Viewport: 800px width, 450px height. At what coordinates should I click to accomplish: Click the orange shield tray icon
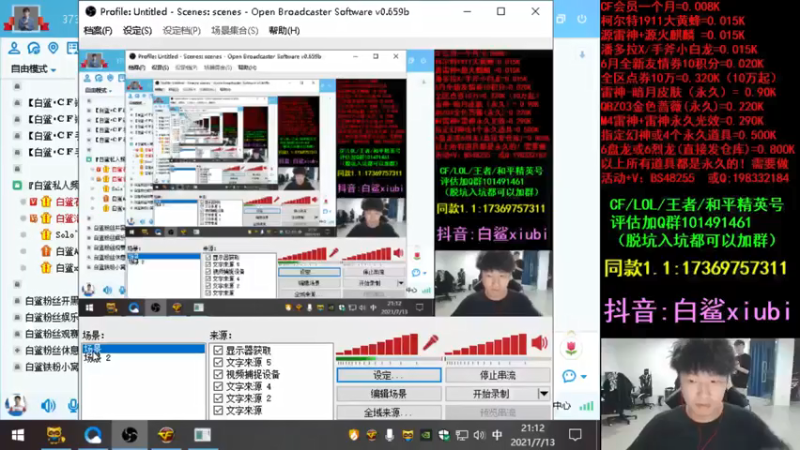coord(354,435)
